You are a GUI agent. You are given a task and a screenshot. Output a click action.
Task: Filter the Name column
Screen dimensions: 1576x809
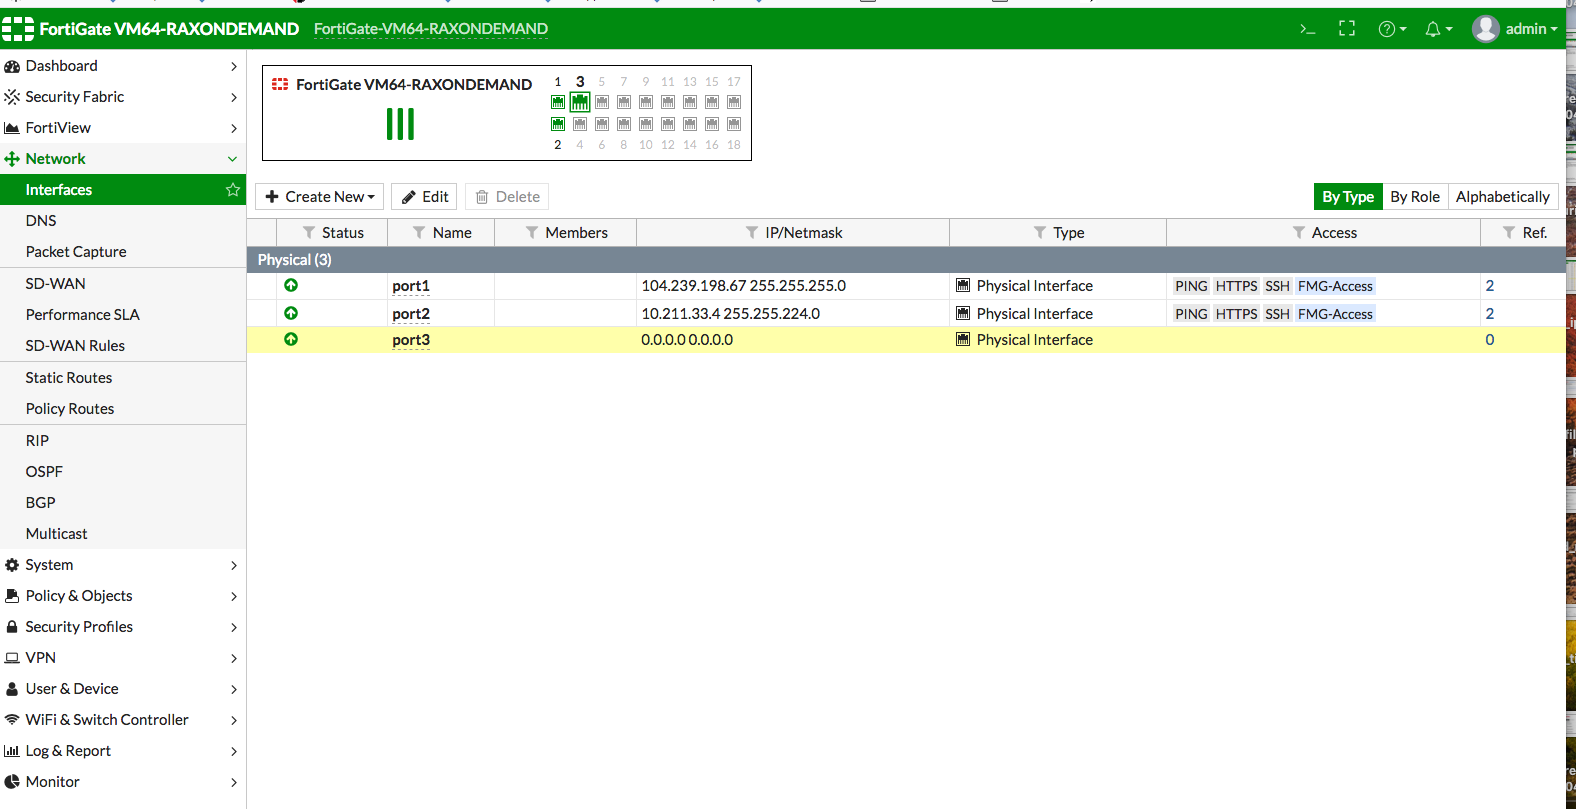pos(419,232)
